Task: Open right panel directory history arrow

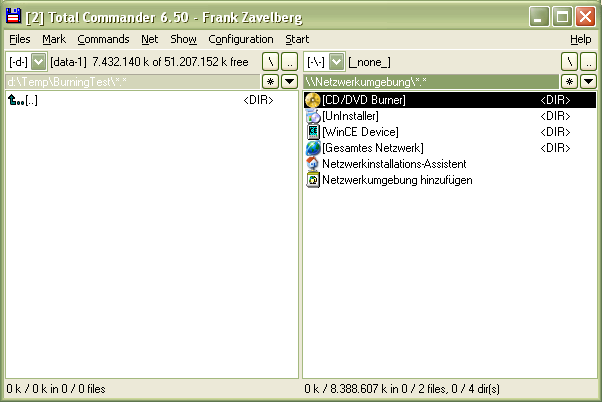Action: point(588,81)
